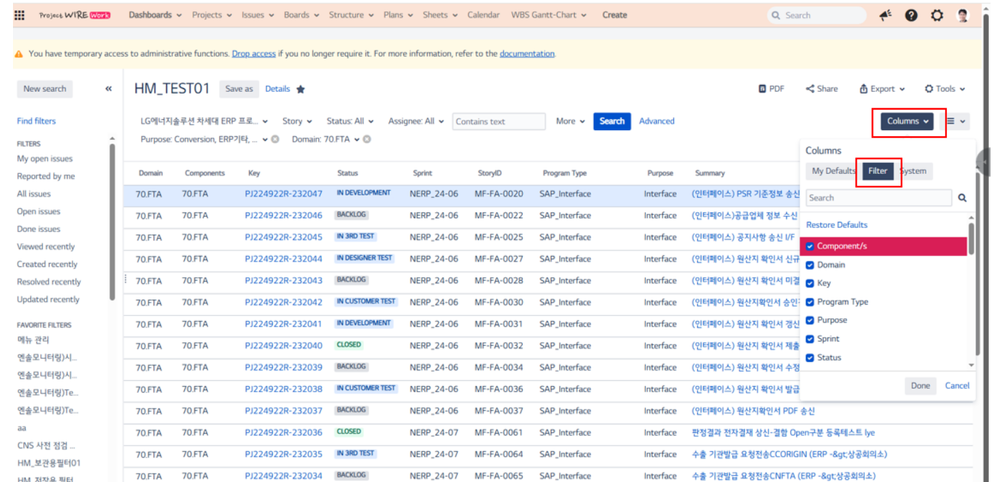Click the magnifier icon in Columns search
Viewport: 999px width, 482px height.
tap(963, 199)
